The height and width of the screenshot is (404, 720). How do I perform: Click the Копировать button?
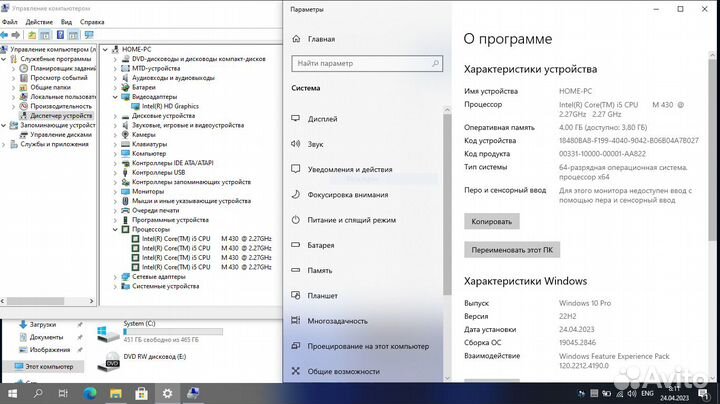pos(491,221)
